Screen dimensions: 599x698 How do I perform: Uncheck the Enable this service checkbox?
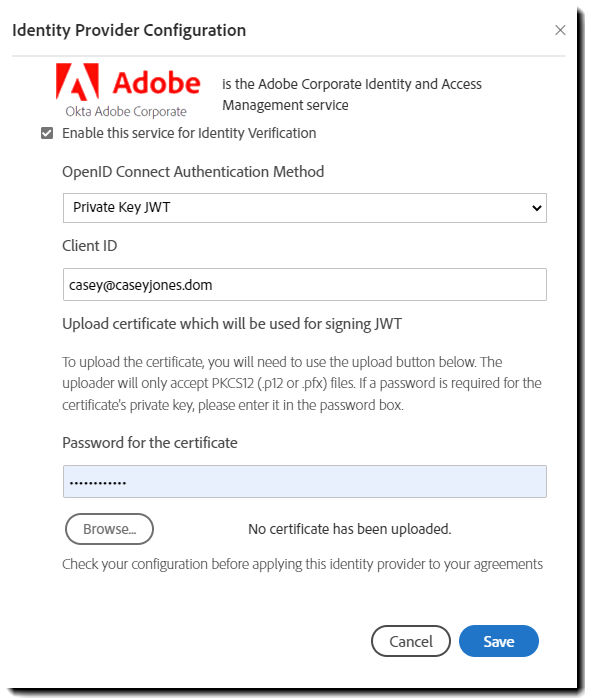click(47, 133)
